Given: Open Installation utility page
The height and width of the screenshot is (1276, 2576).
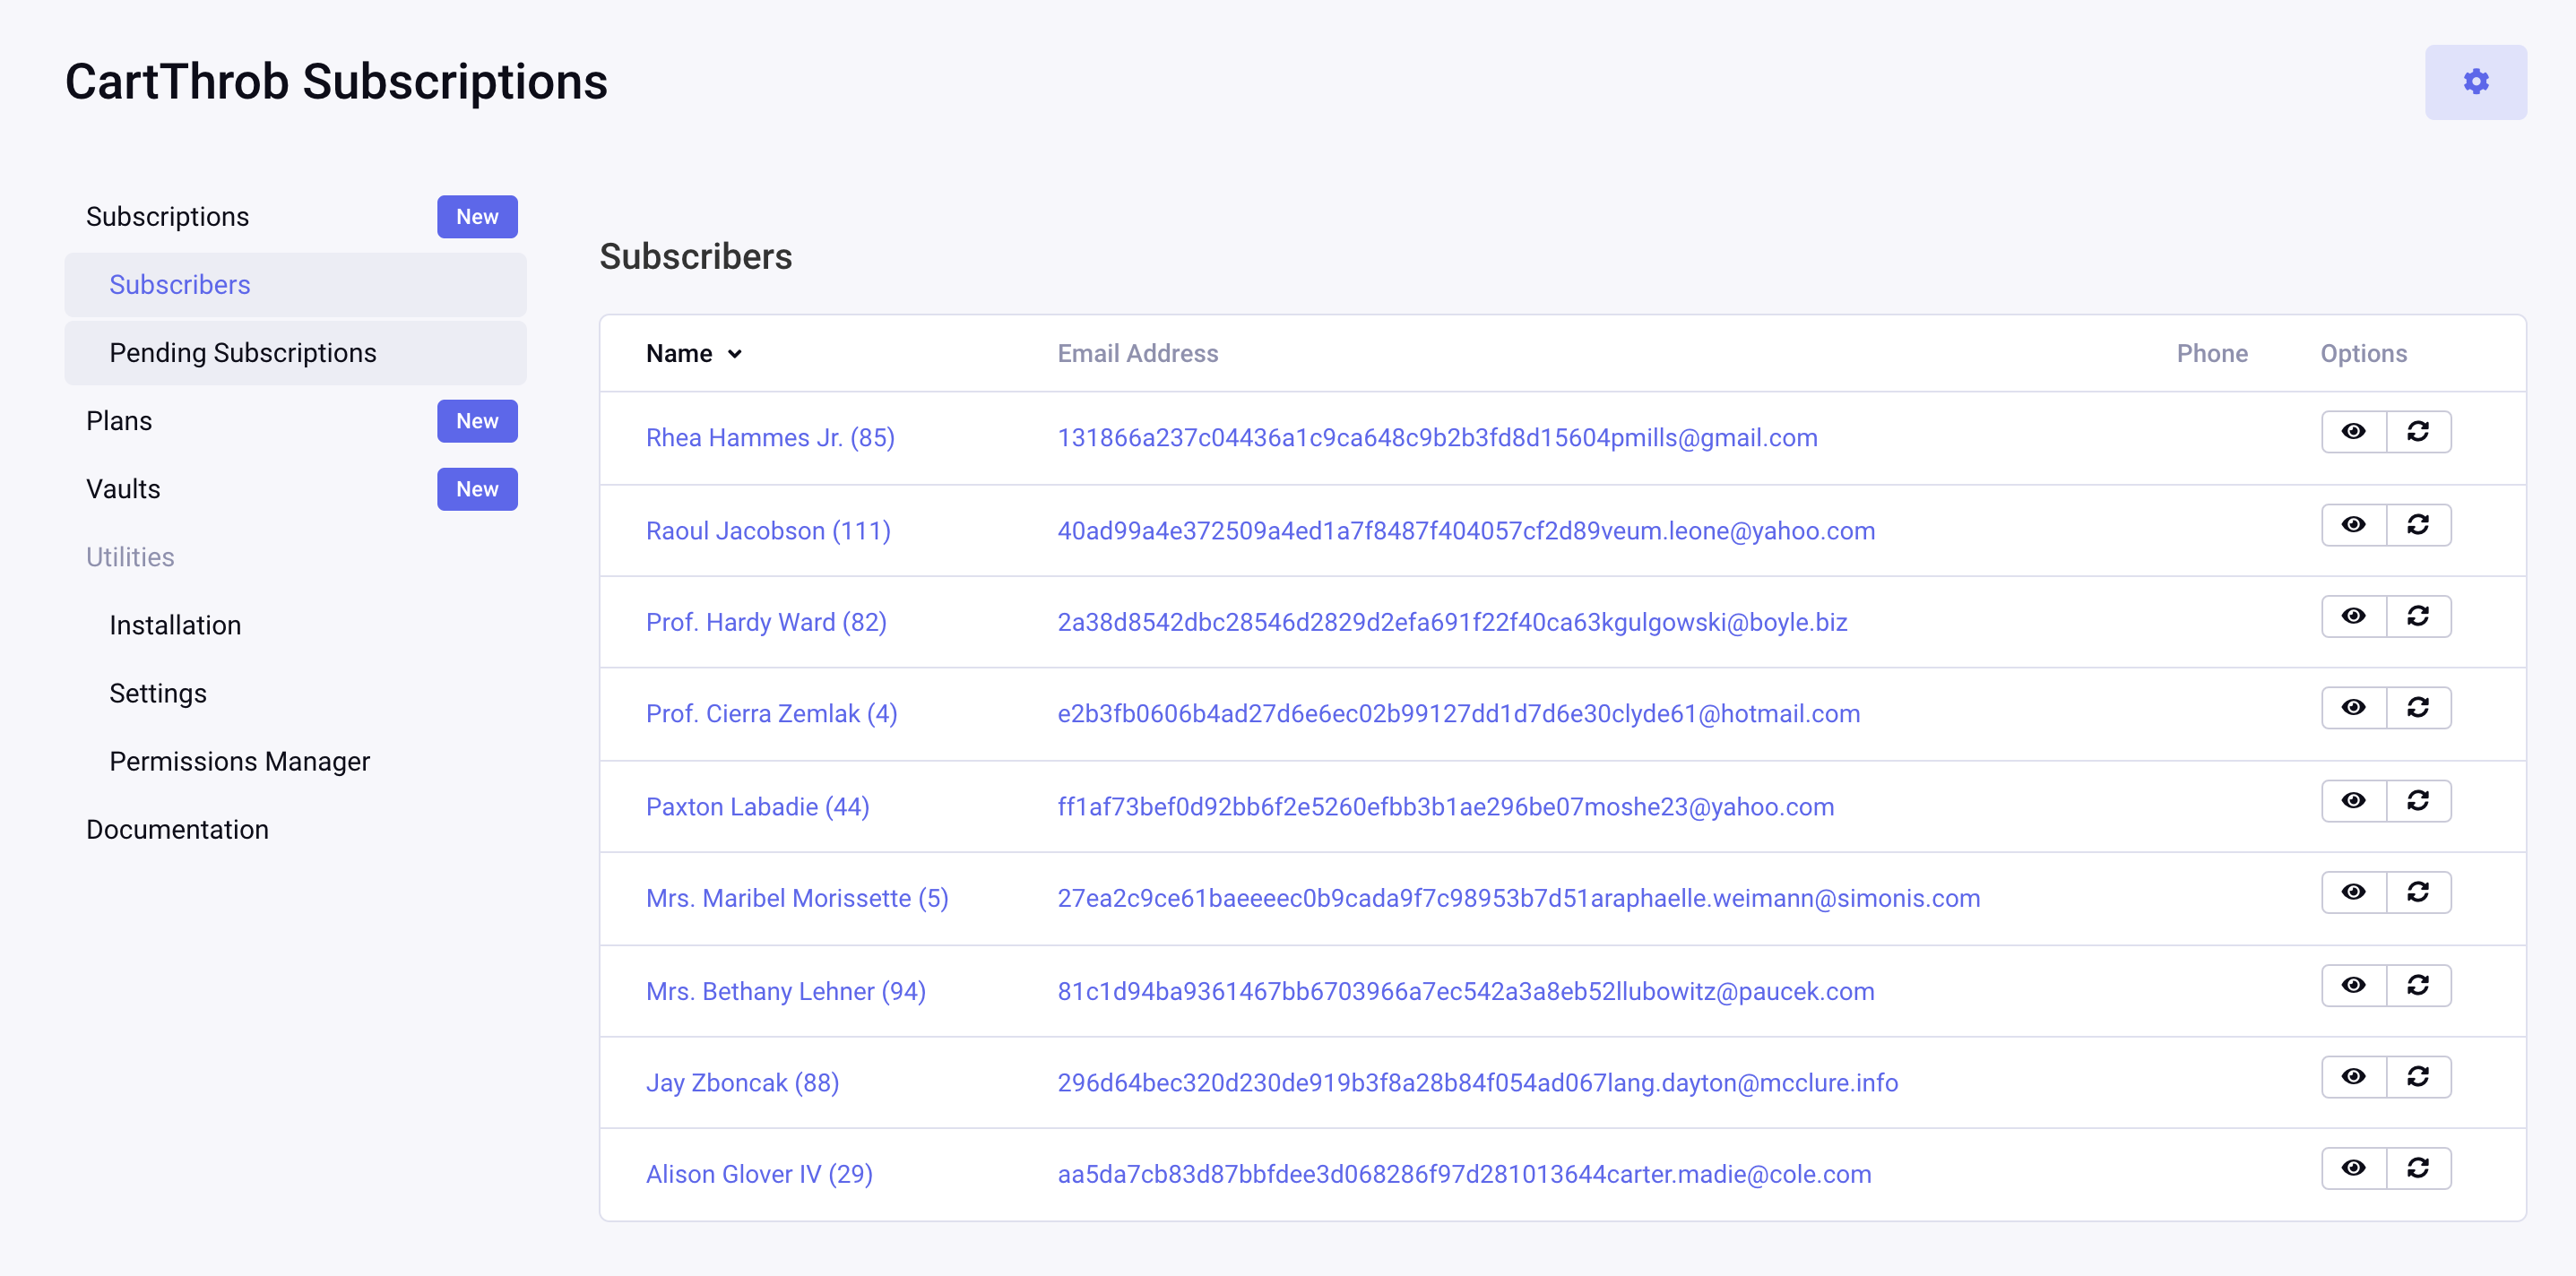Looking at the screenshot, I should [175, 625].
